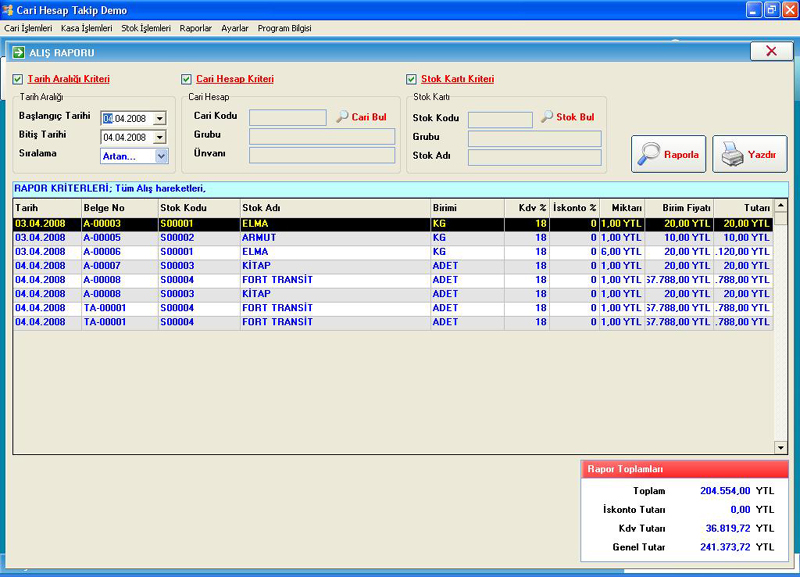Click the magnifier icon beside Cari Bul
The height and width of the screenshot is (577, 800).
click(342, 117)
